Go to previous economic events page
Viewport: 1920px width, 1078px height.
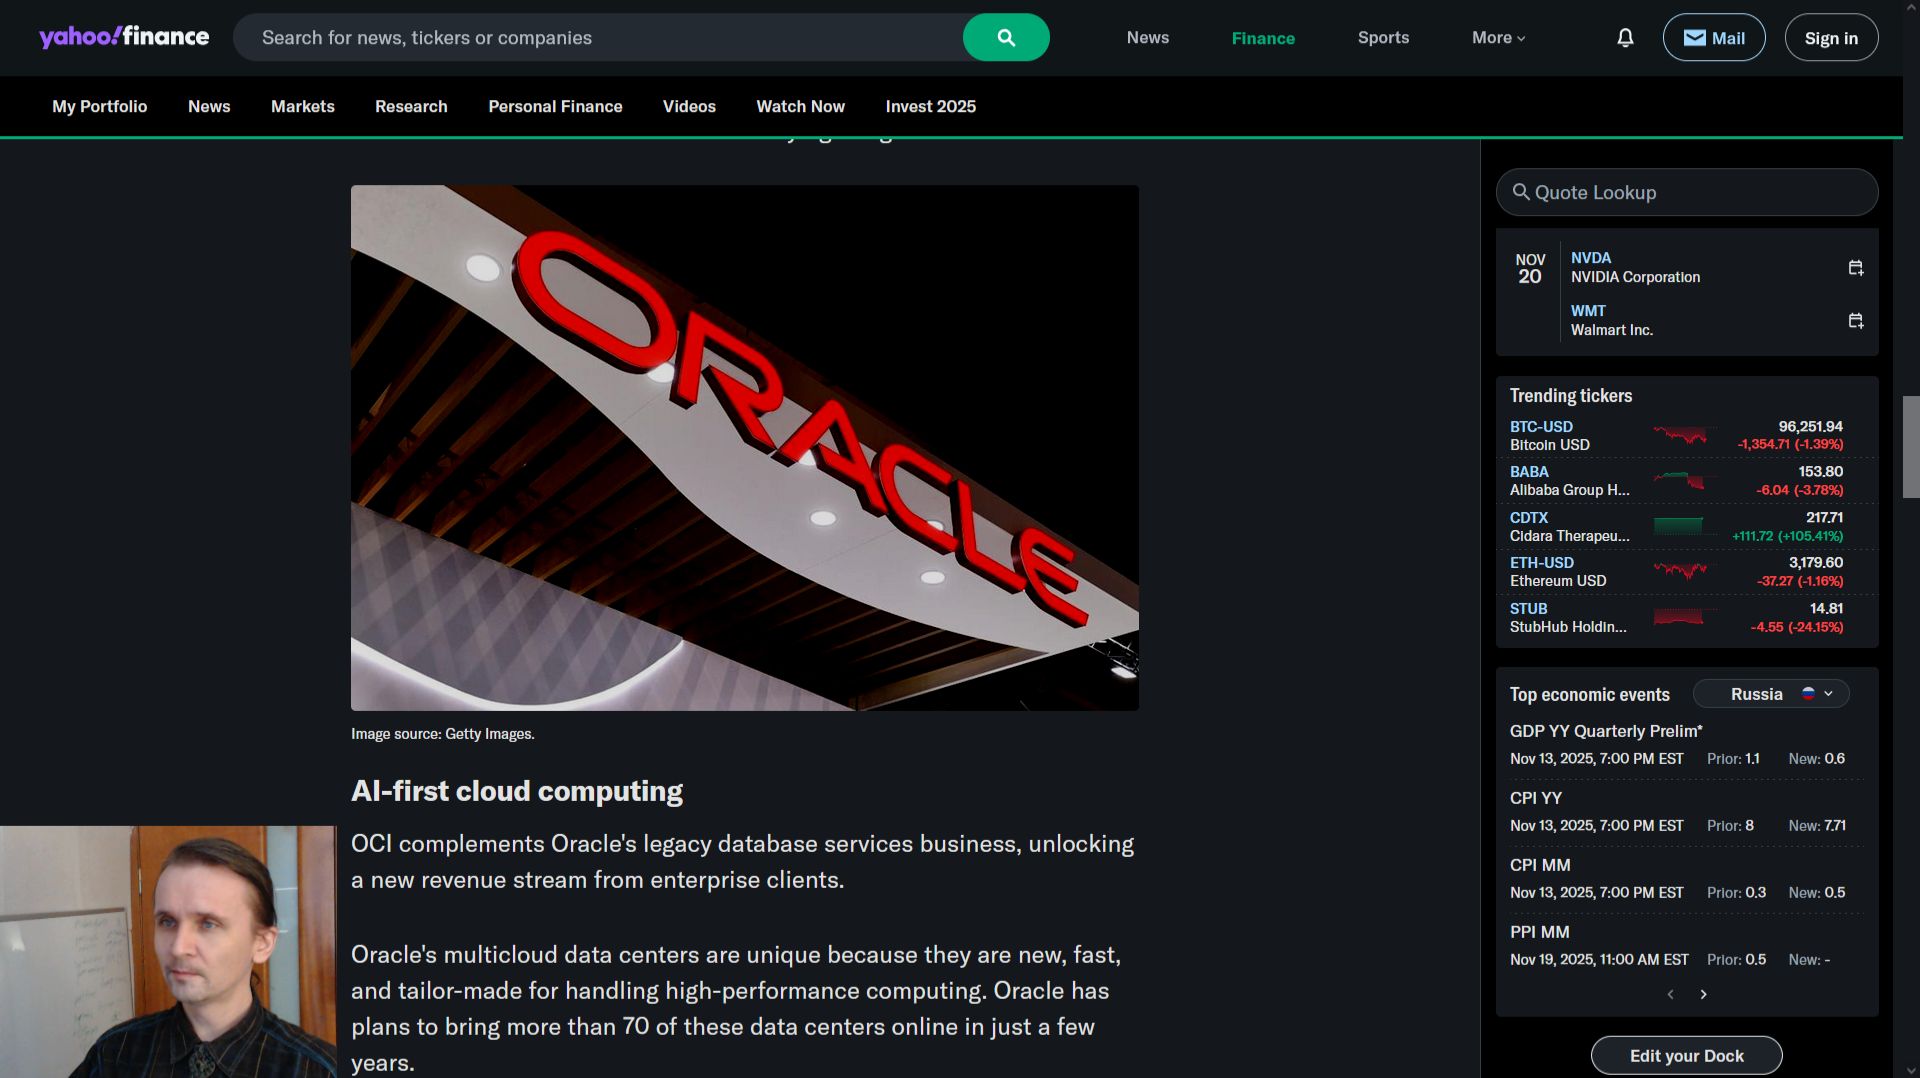(x=1670, y=994)
